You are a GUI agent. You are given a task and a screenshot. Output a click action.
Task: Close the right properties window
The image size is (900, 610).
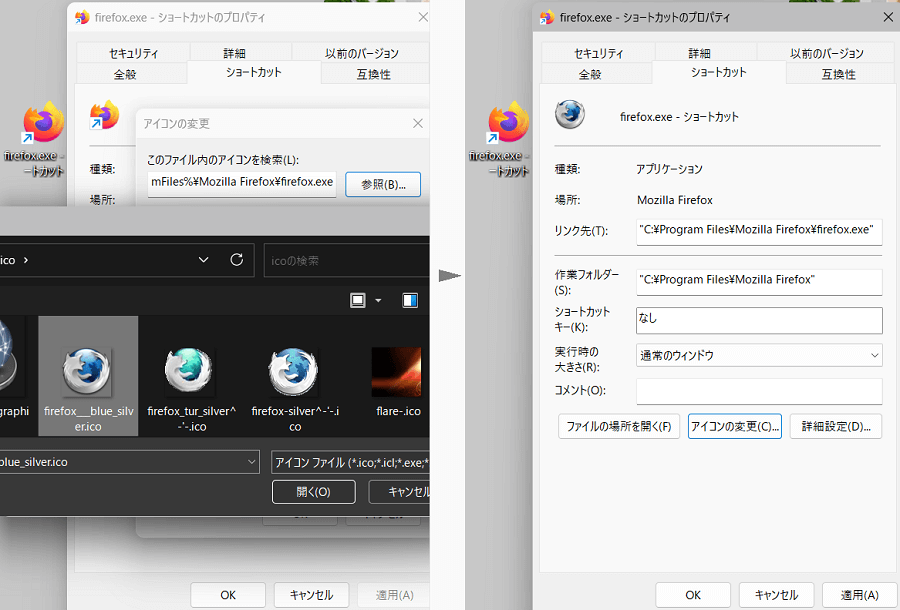click(888, 17)
